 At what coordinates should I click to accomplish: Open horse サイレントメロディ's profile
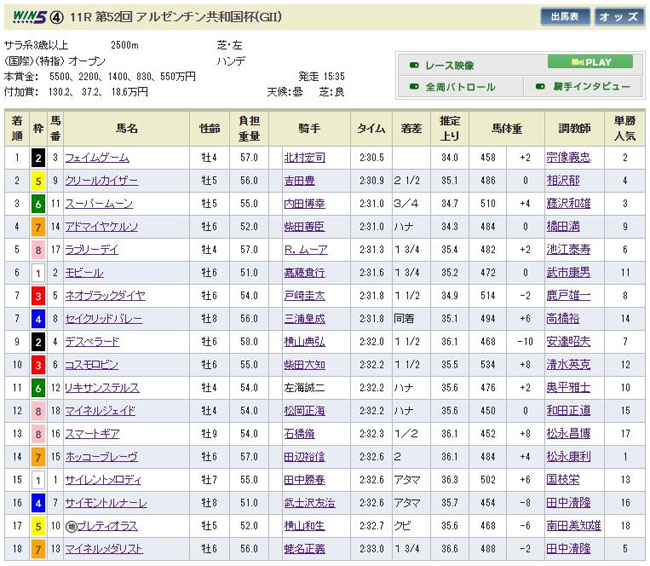(104, 480)
